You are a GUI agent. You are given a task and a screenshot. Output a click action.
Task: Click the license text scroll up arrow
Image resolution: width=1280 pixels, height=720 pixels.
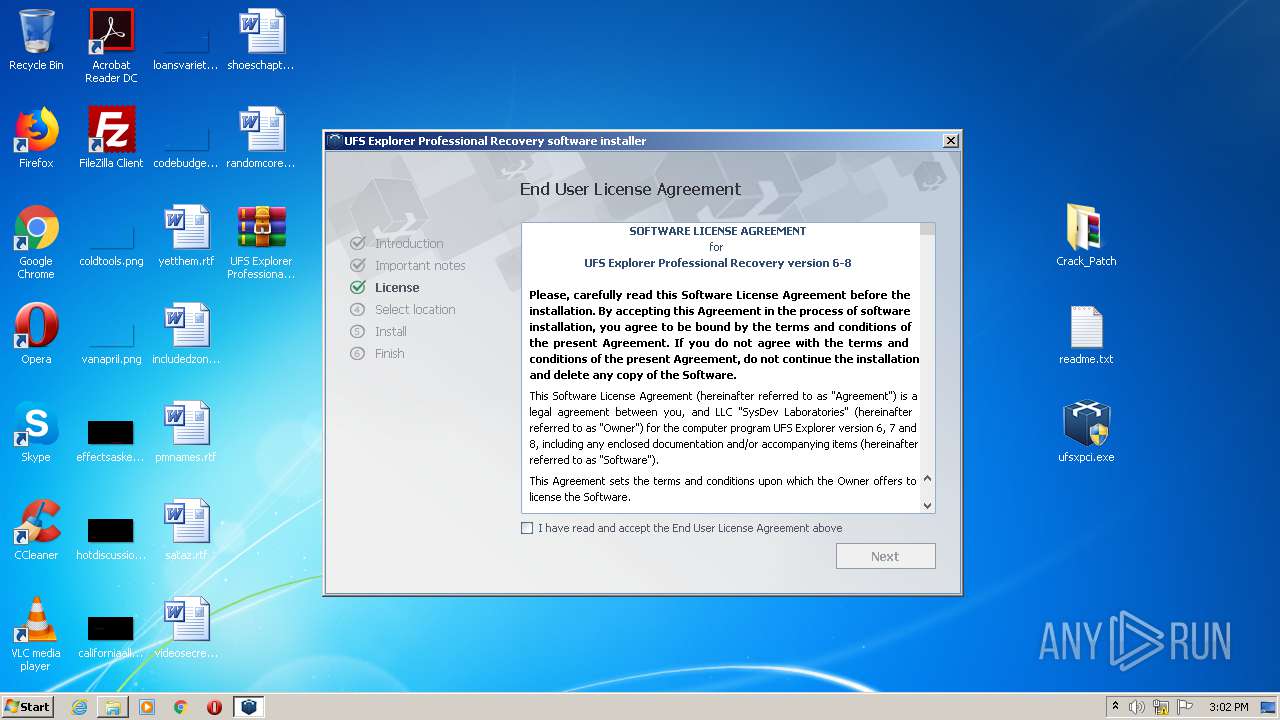(x=927, y=480)
